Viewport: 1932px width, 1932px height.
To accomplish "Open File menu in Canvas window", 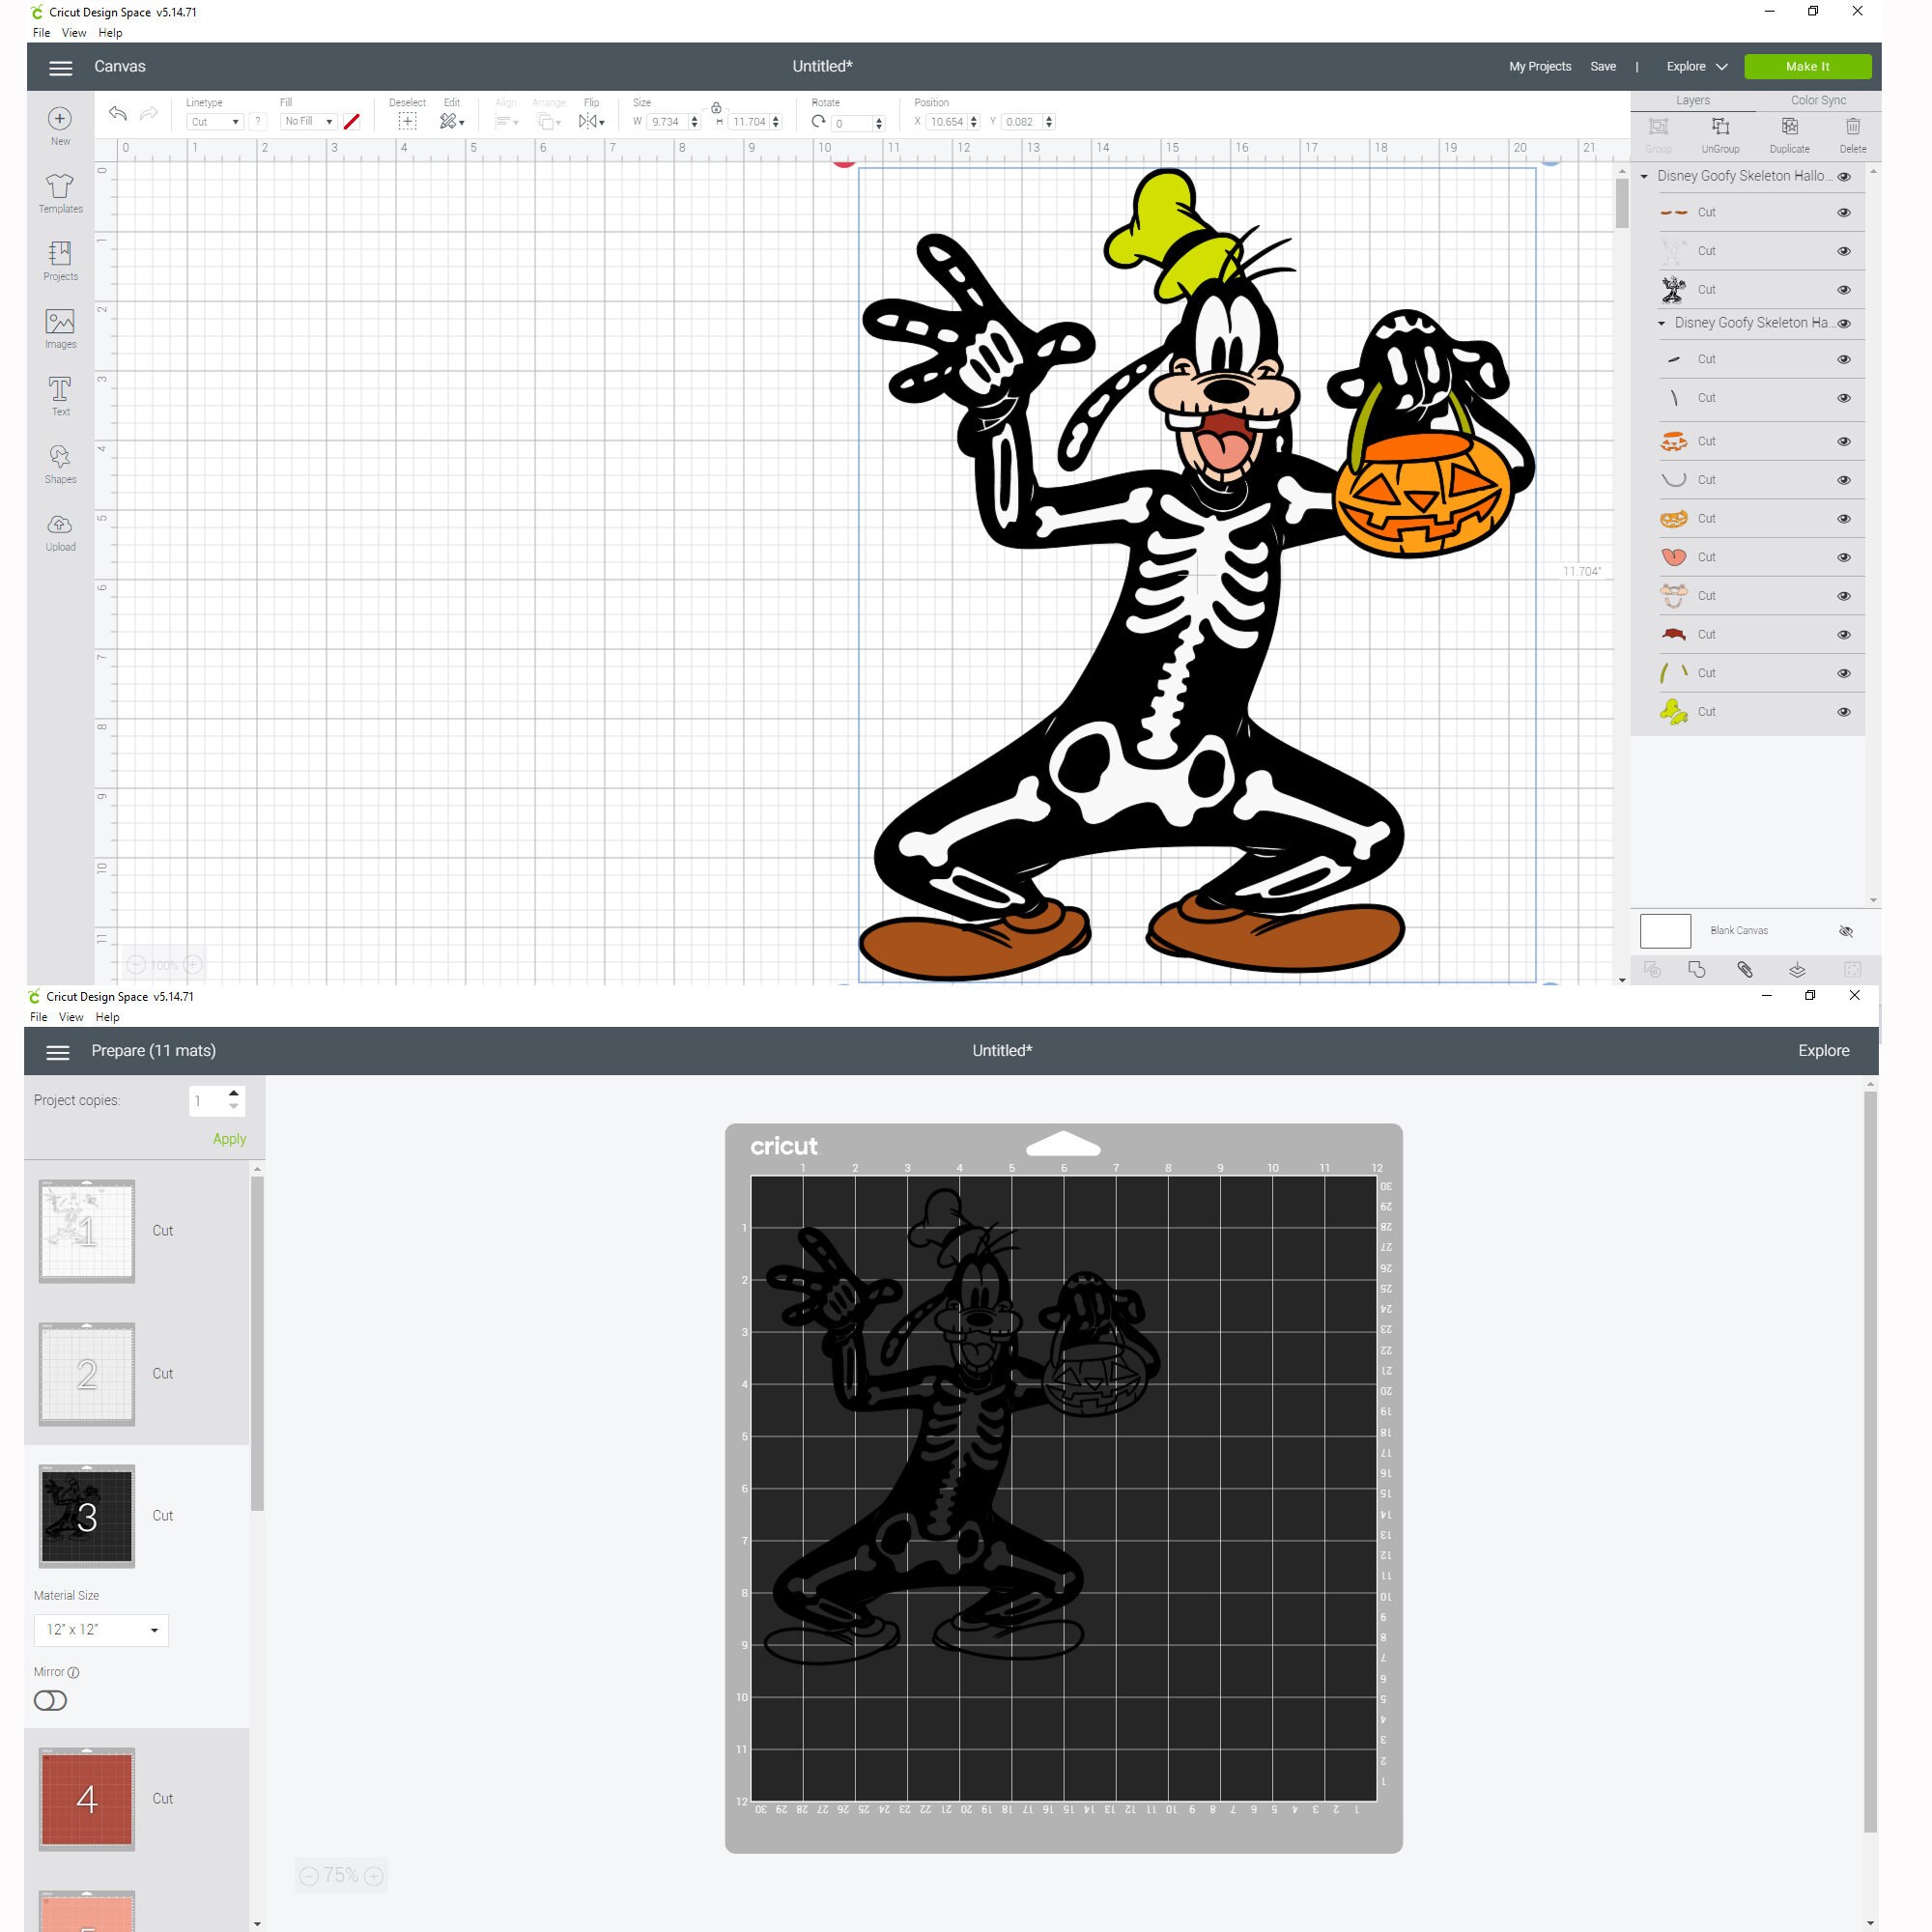I will click(41, 33).
